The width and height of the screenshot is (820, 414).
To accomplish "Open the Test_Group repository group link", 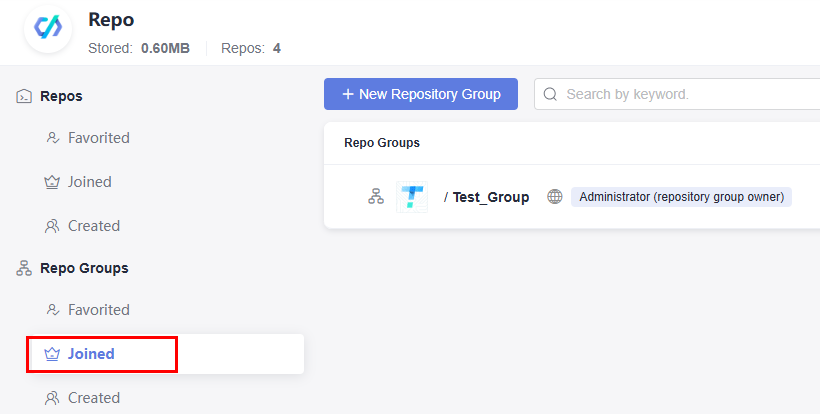I will (x=491, y=197).
